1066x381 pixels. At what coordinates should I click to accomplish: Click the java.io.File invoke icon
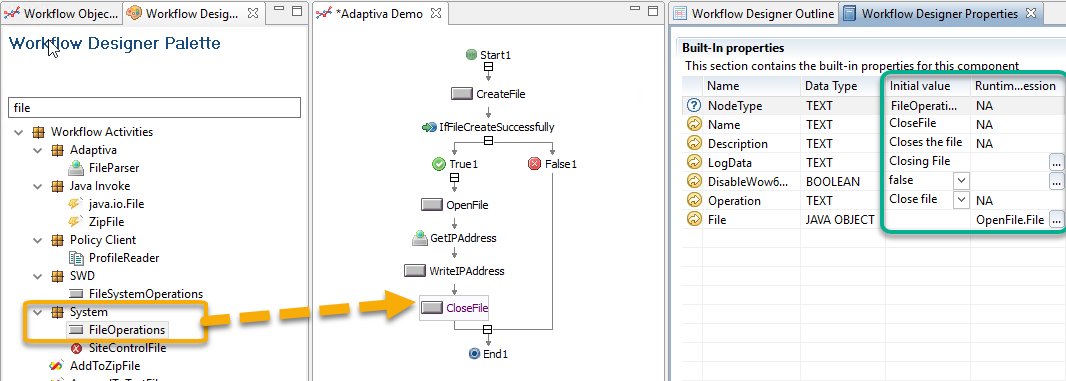pos(76,203)
